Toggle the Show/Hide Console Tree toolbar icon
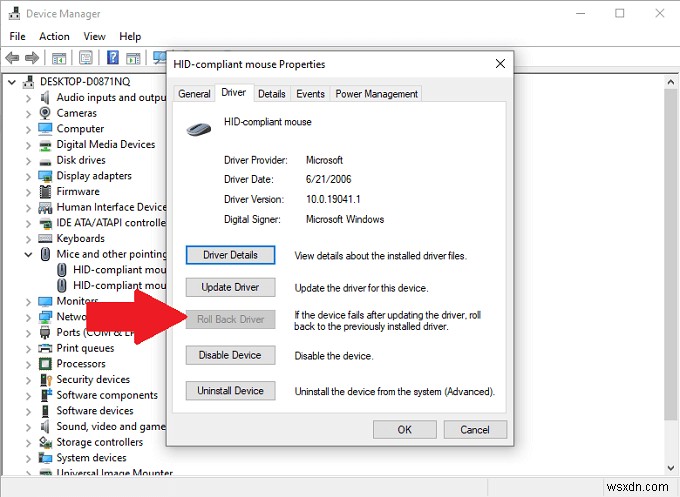This screenshot has width=680, height=497. pos(59,58)
